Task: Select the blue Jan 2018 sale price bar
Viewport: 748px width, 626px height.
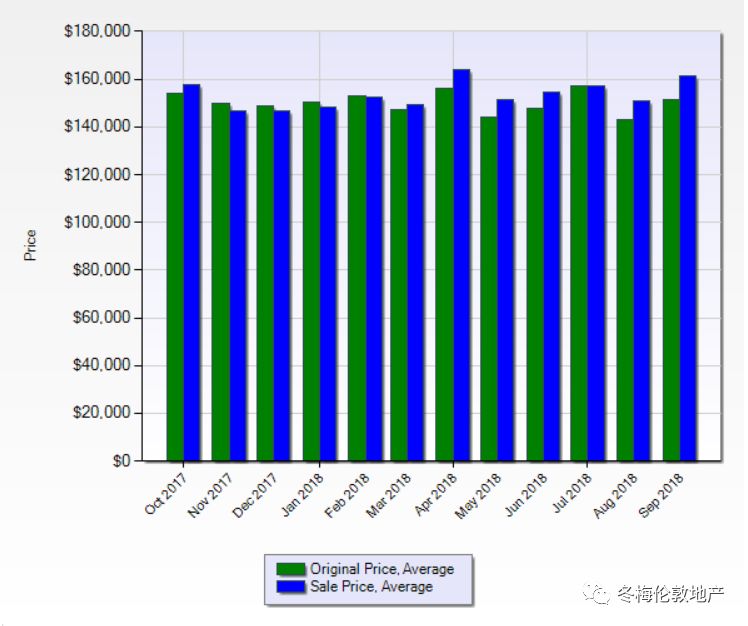Action: click(328, 284)
